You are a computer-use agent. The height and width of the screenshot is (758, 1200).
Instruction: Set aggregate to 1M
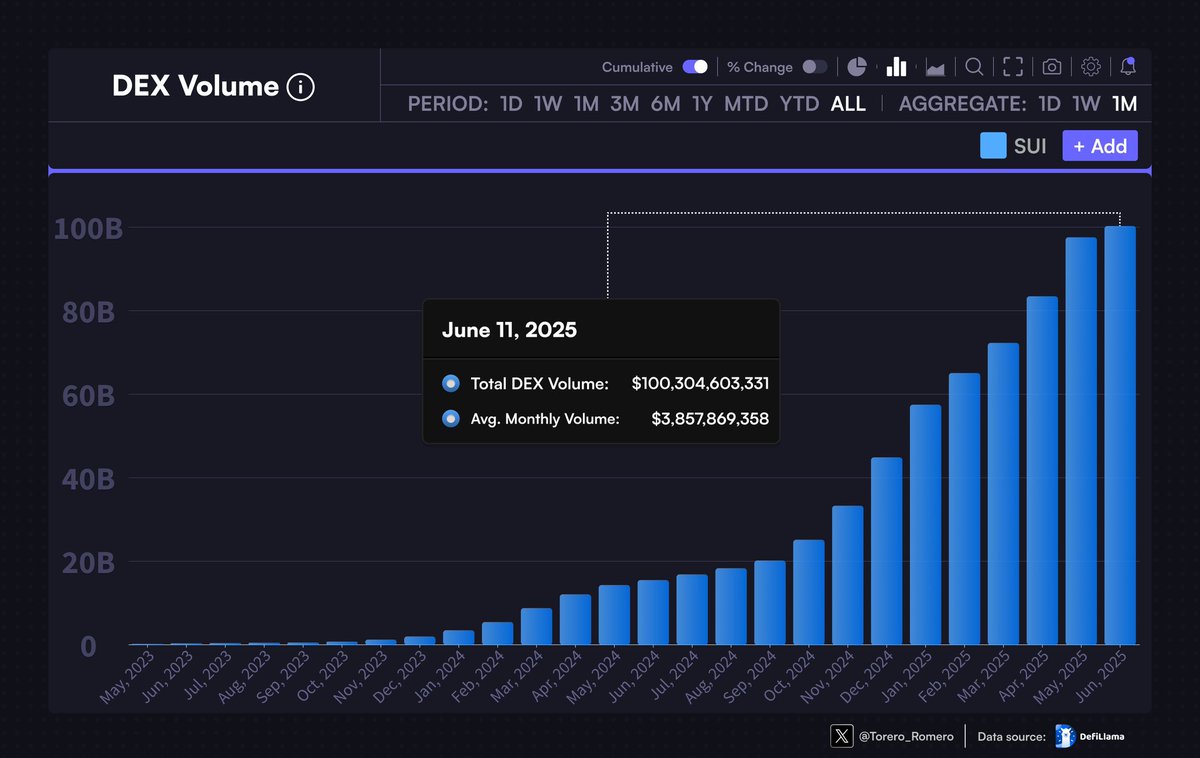[1124, 104]
